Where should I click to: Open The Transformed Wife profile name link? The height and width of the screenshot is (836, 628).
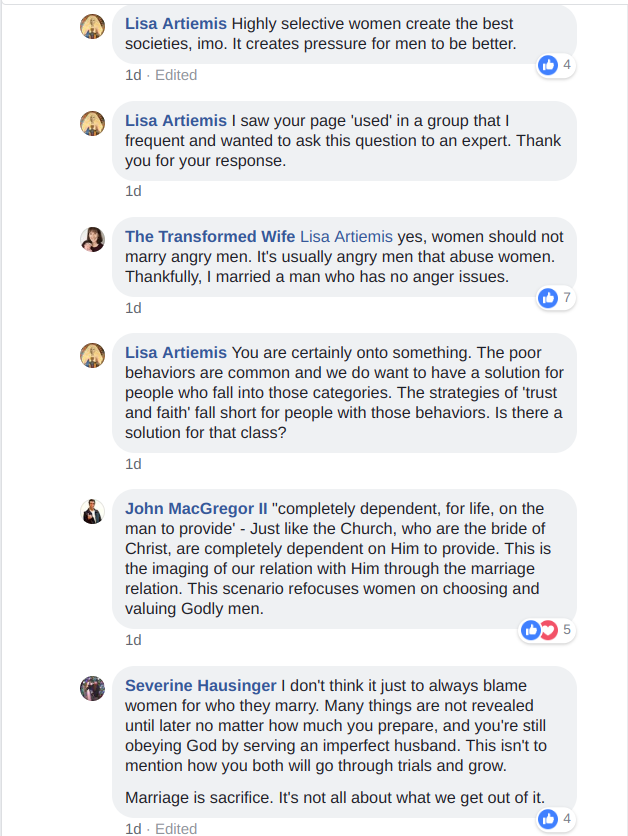click(210, 237)
